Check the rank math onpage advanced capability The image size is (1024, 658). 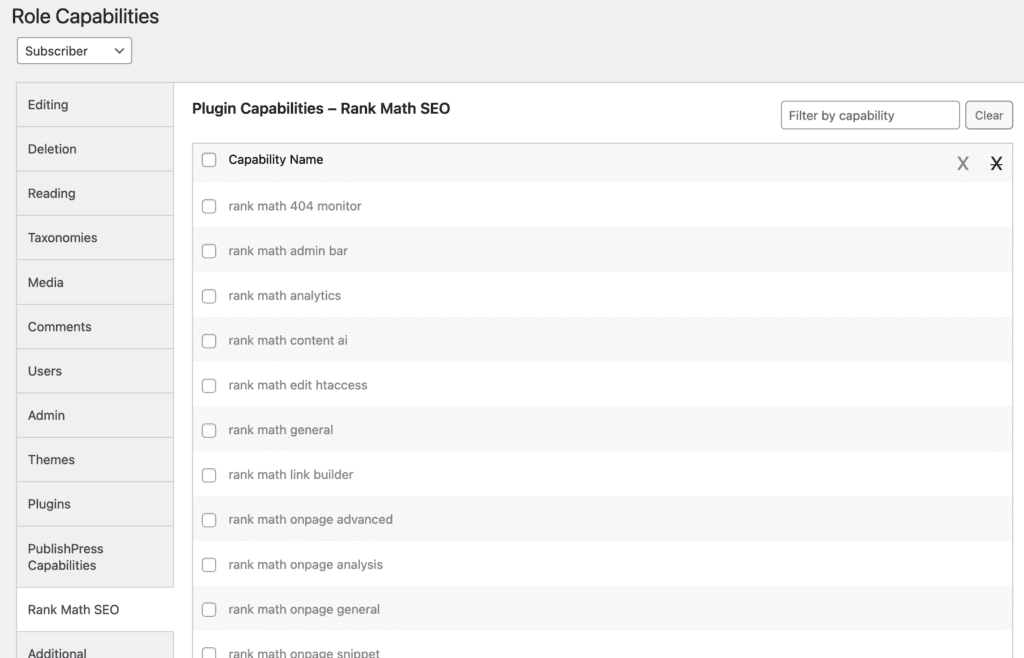point(209,520)
